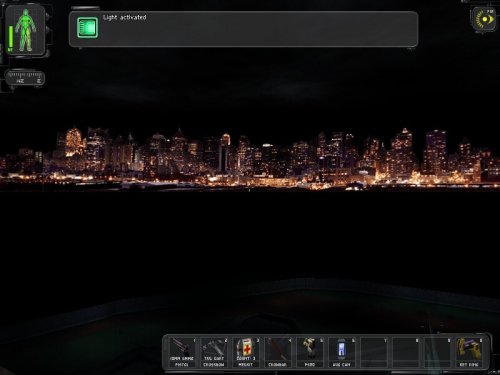Use the medkit in belt slot 3
The width and height of the screenshot is (500, 375).
tap(246, 352)
